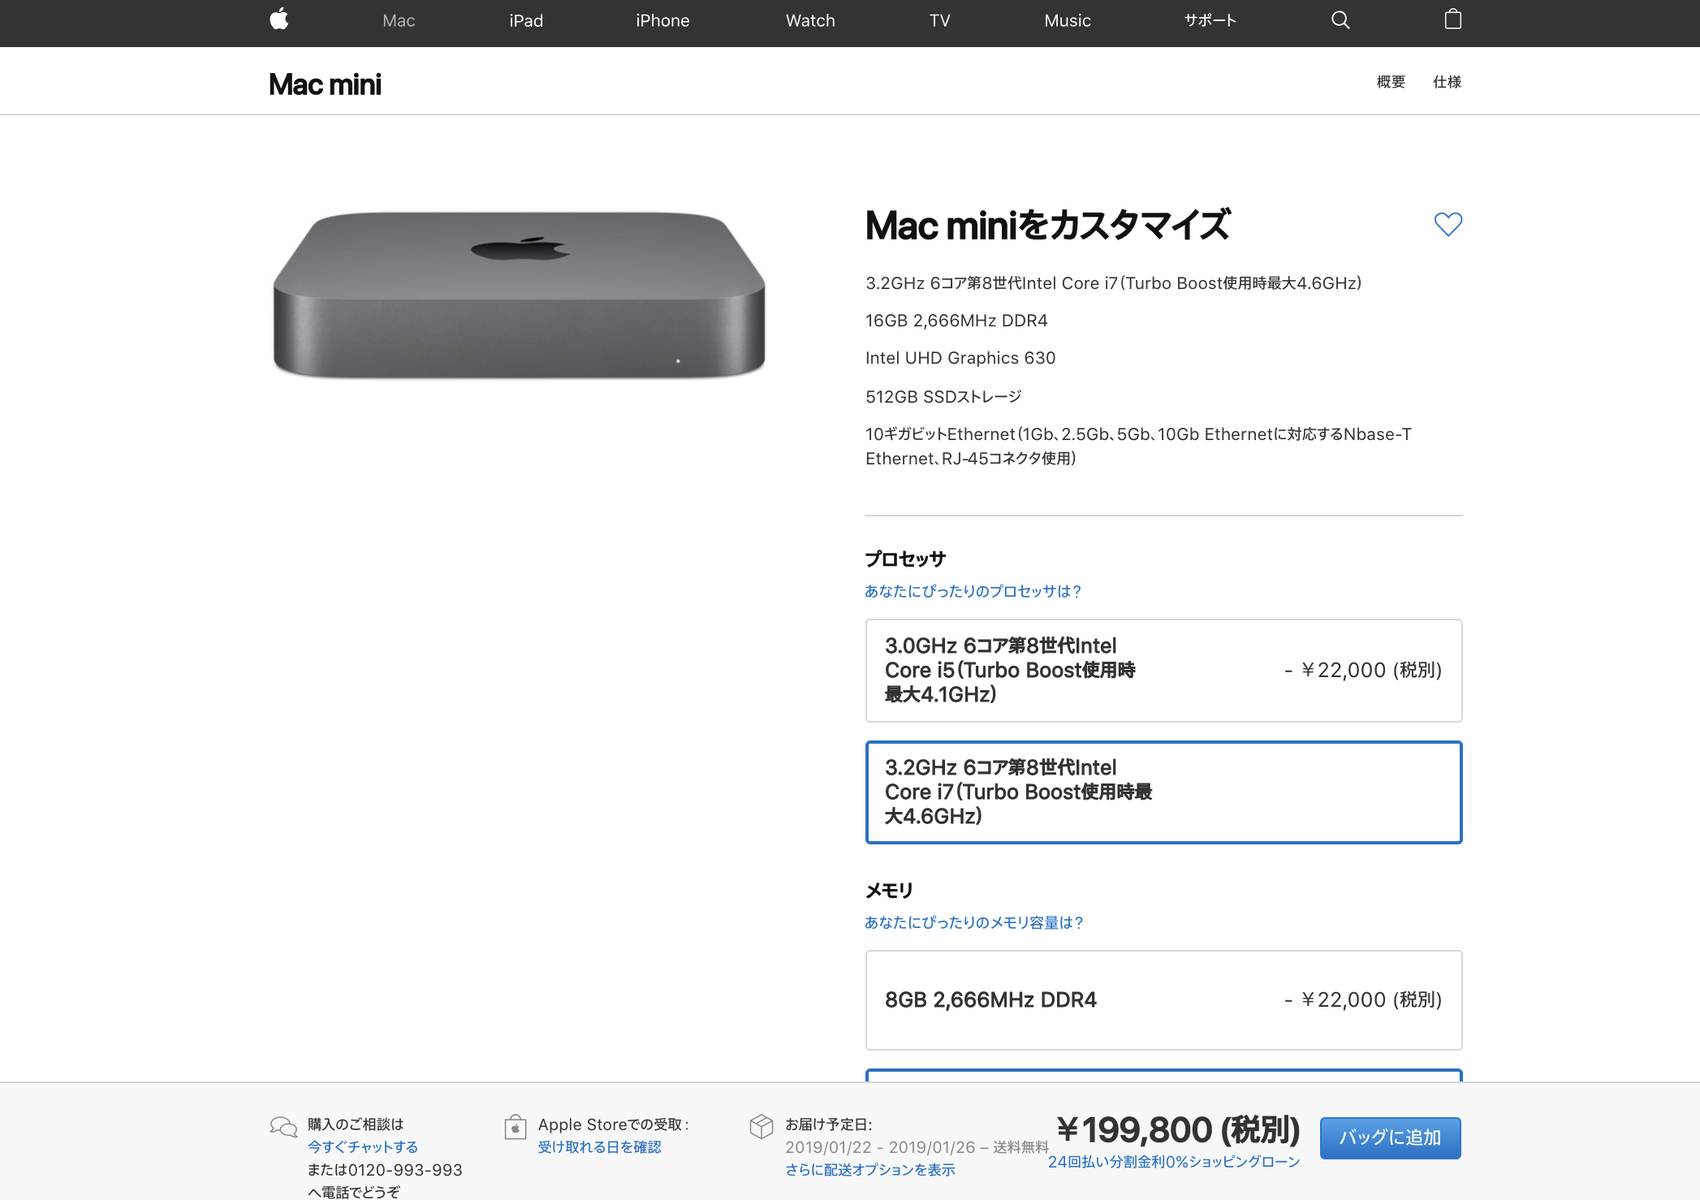Open the Mac menu item
Screen dimensions: 1700x1200
(x=399, y=20)
